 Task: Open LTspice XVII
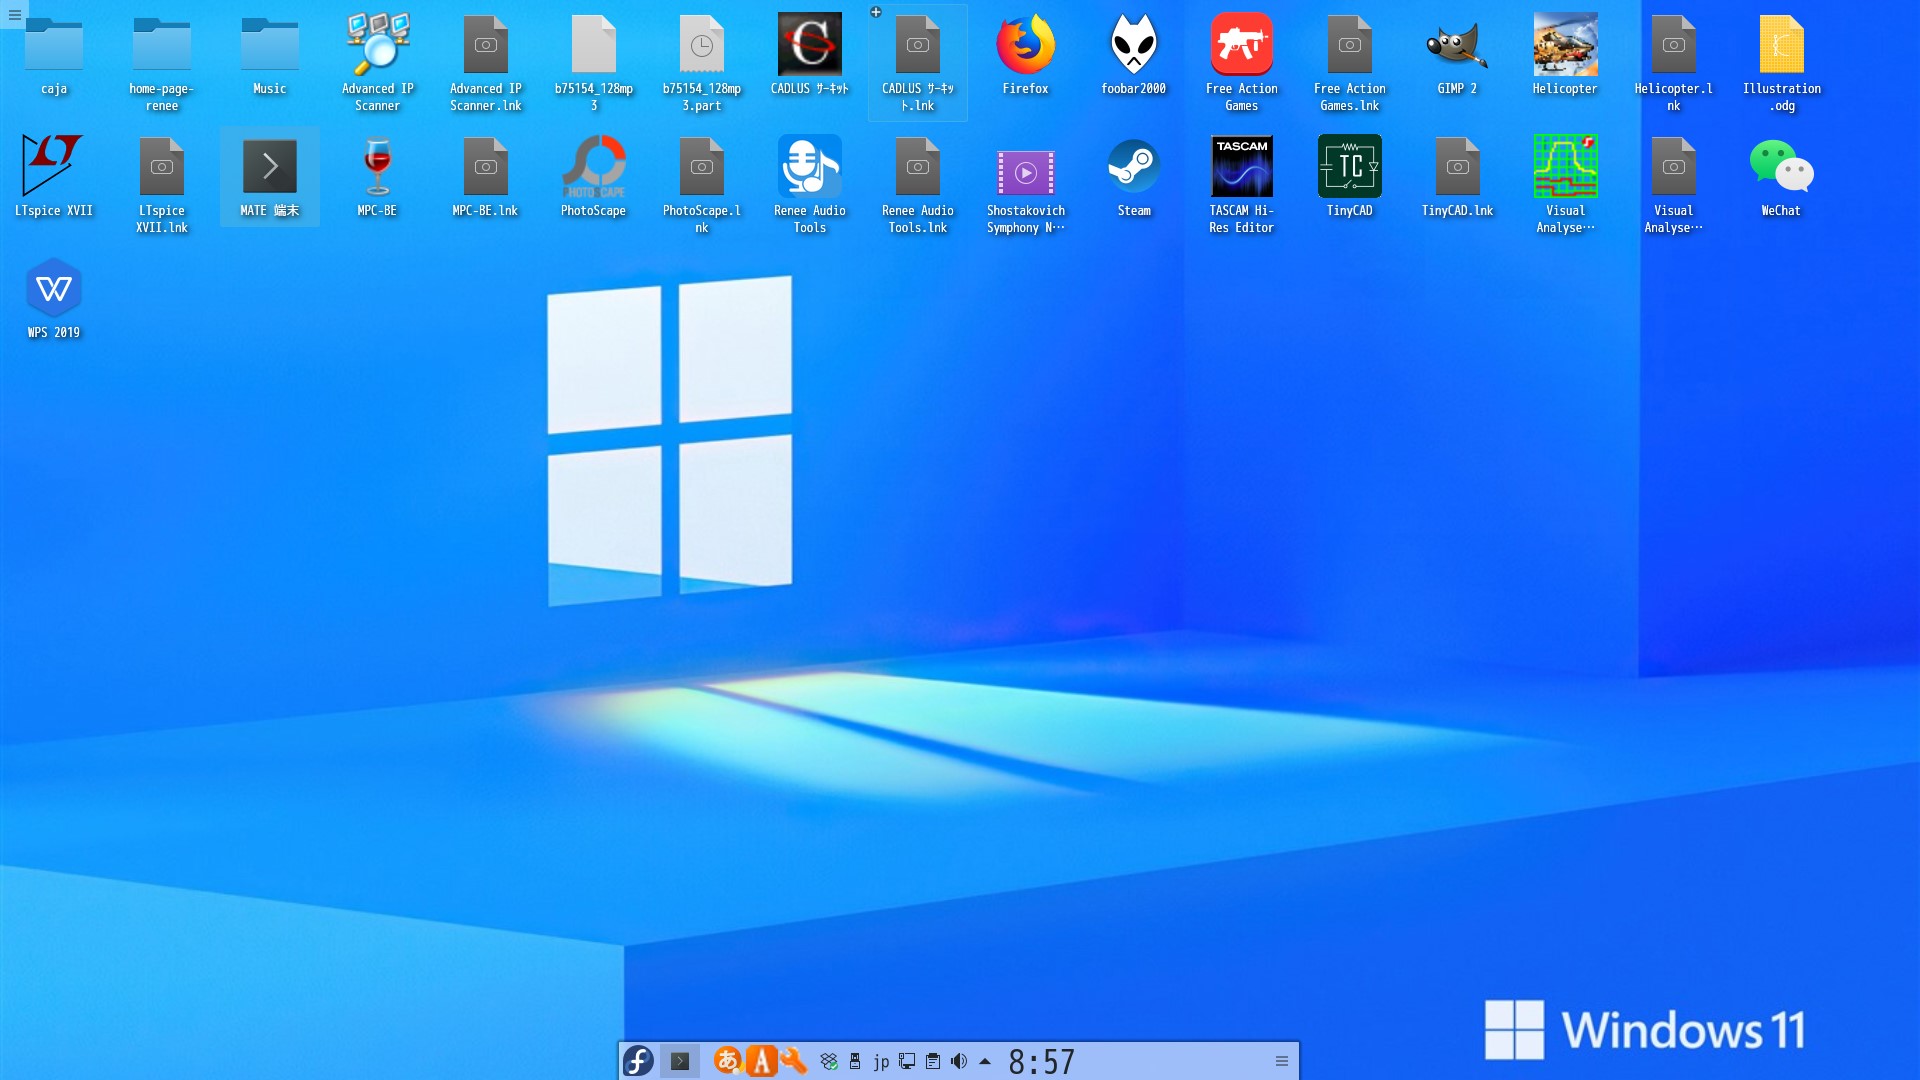click(54, 165)
